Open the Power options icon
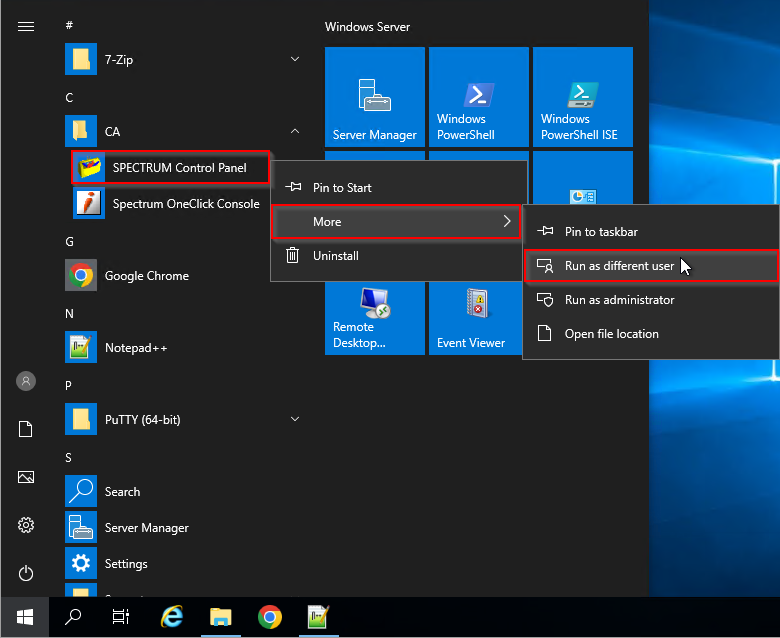The image size is (780, 638). pyautogui.click(x=26, y=573)
